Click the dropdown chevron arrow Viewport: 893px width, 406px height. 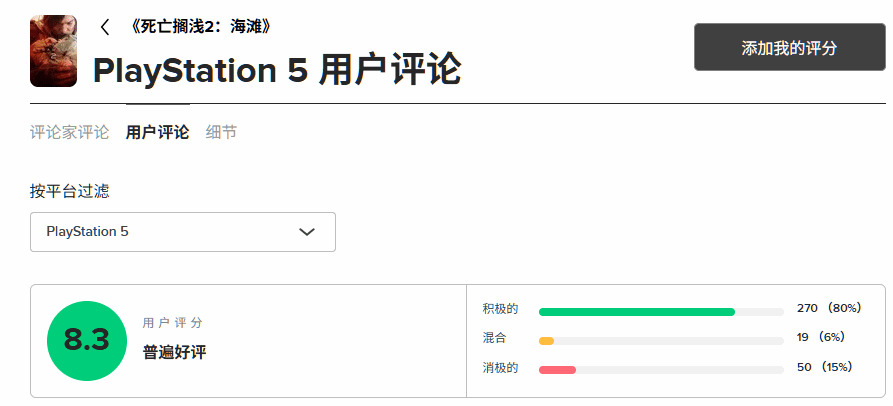point(308,232)
